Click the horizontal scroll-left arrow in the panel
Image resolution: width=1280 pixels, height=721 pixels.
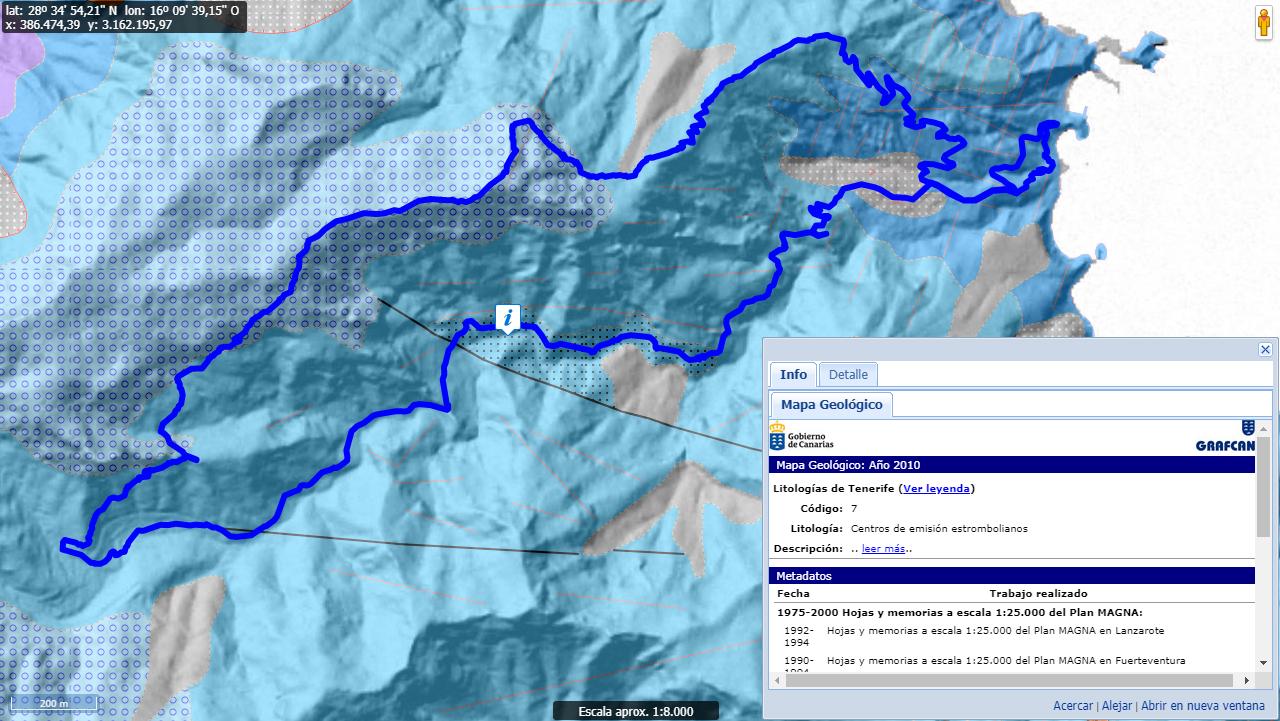point(777,680)
